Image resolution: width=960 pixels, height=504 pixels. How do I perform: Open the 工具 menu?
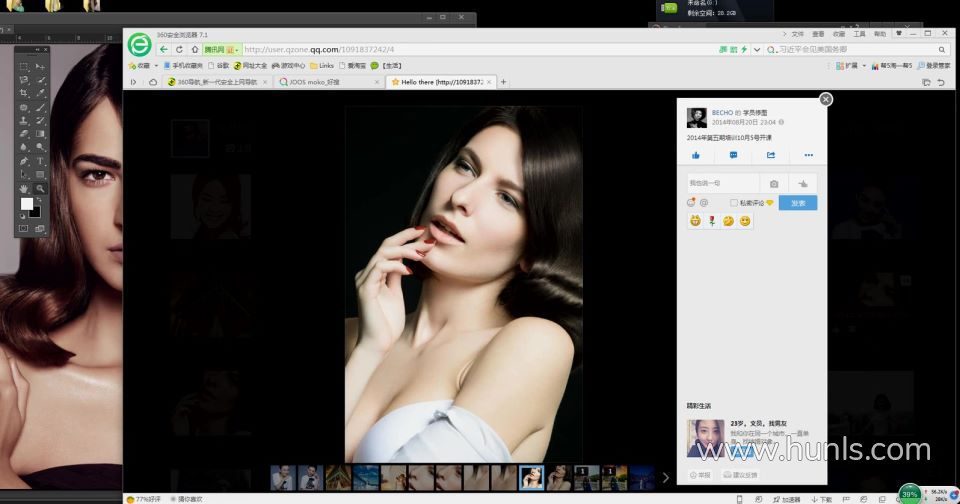(x=860, y=34)
